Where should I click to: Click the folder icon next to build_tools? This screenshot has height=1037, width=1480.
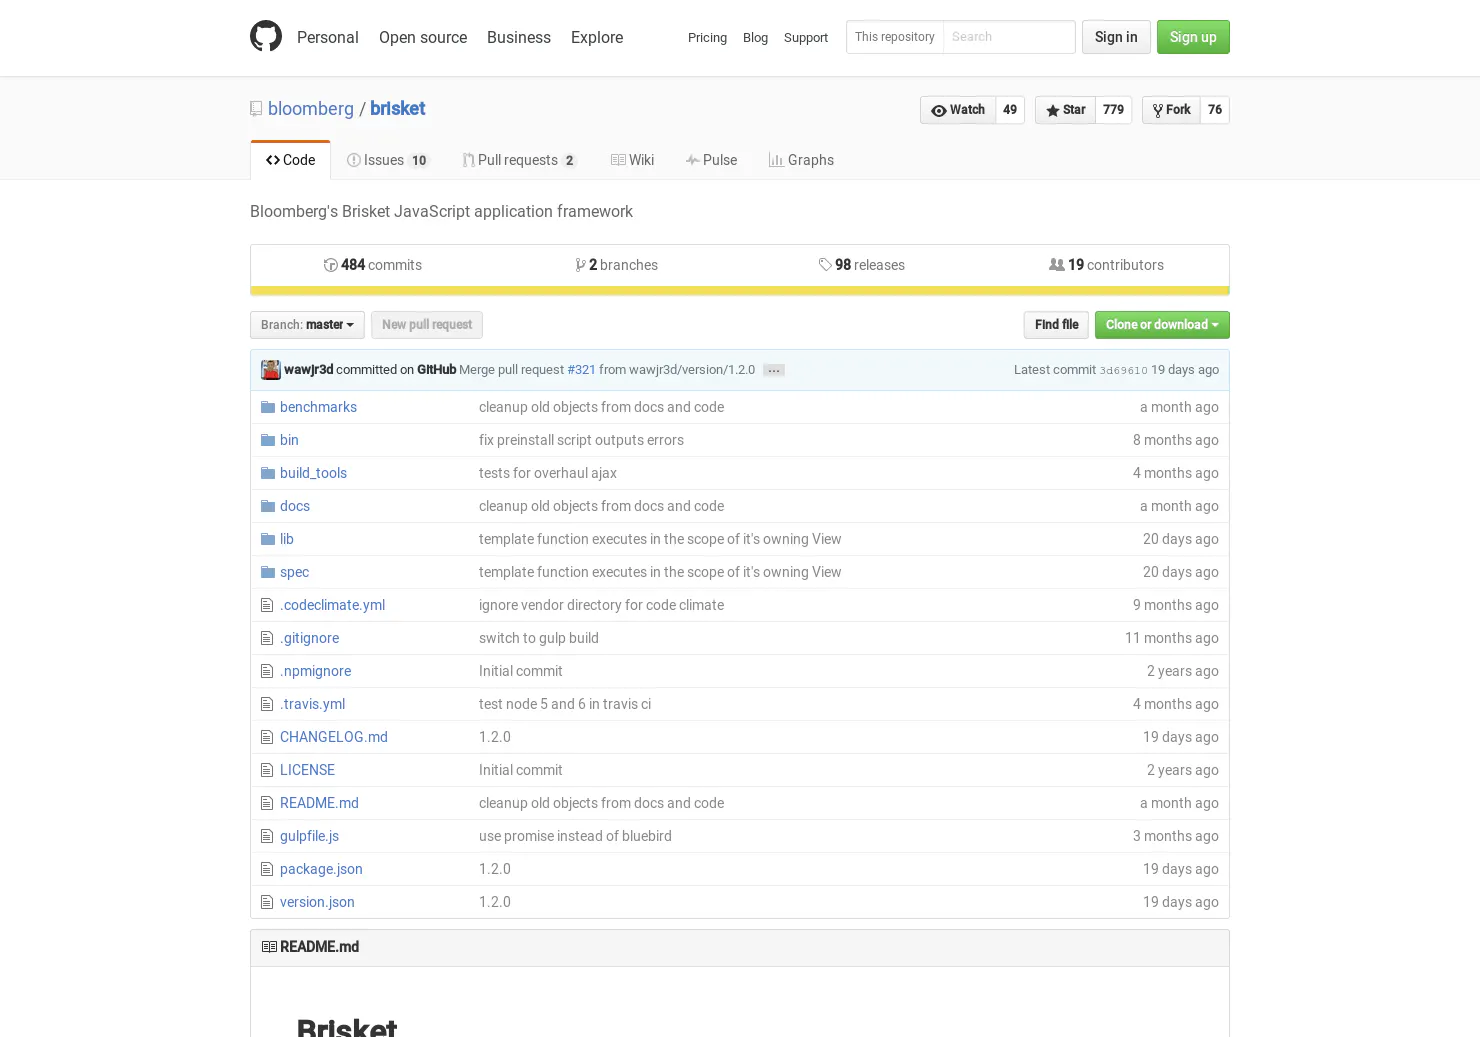[267, 473]
